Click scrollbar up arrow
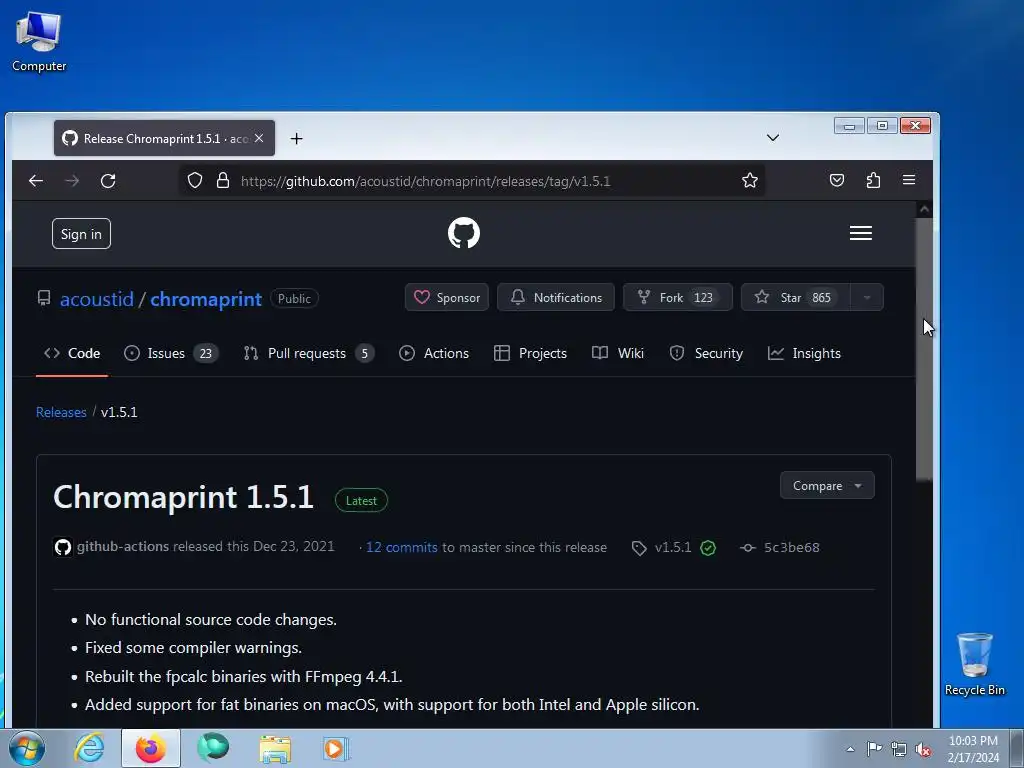Viewport: 1024px width, 768px height. pos(924,210)
